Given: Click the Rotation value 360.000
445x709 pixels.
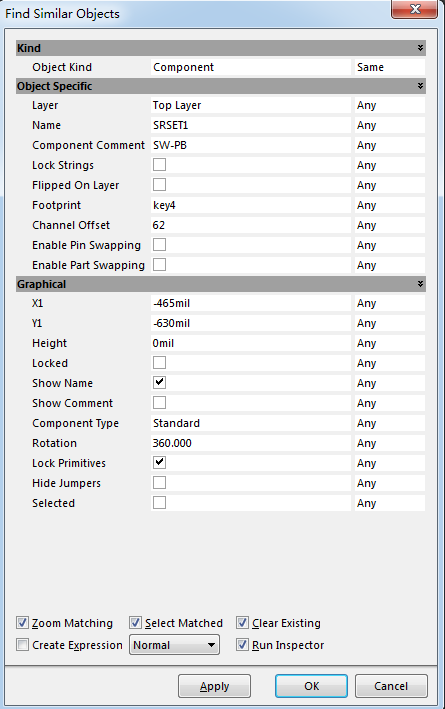Looking at the screenshot, I should click(x=251, y=443).
